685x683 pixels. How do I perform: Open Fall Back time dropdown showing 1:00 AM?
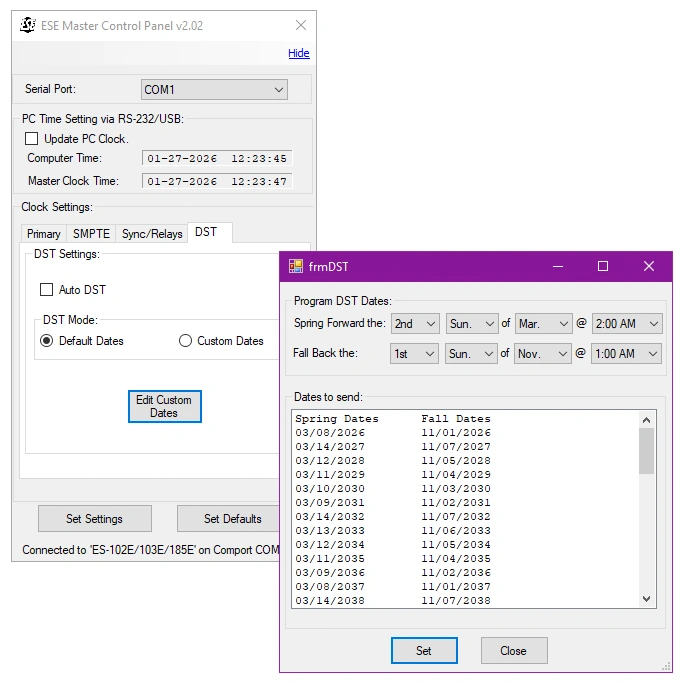pyautogui.click(x=626, y=354)
